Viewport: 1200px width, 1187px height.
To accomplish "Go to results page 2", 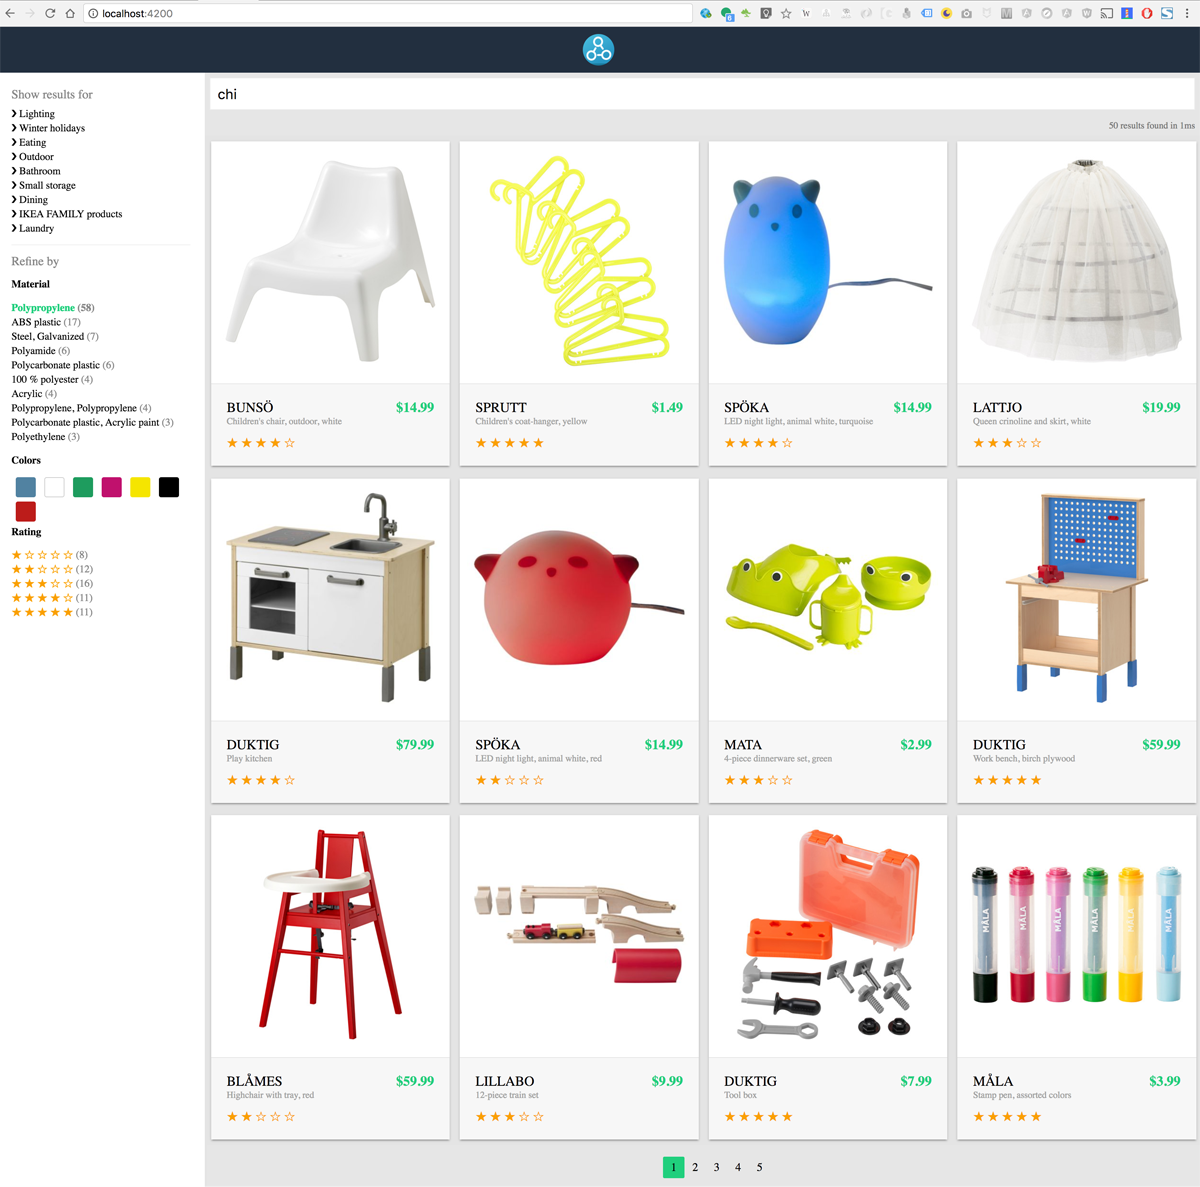I will point(695,1167).
